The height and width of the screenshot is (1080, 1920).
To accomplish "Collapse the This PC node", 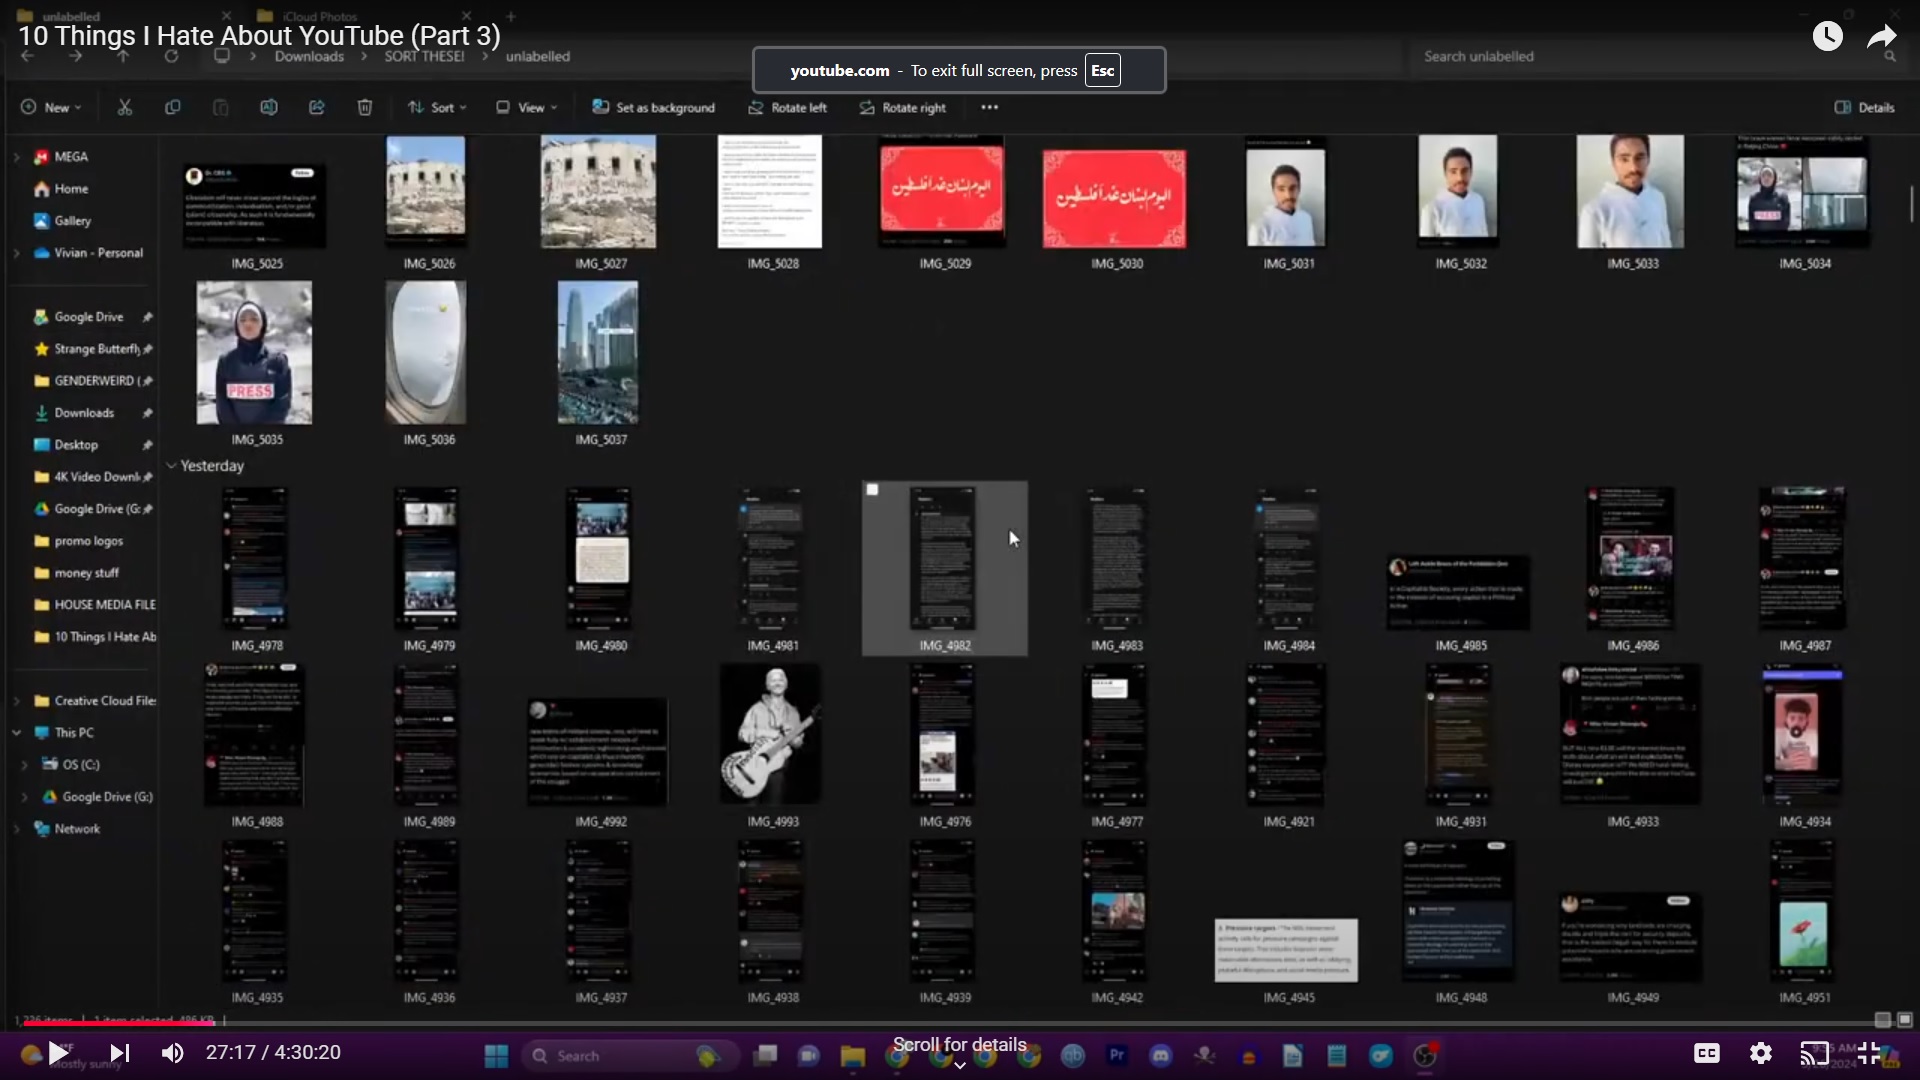I will point(16,733).
